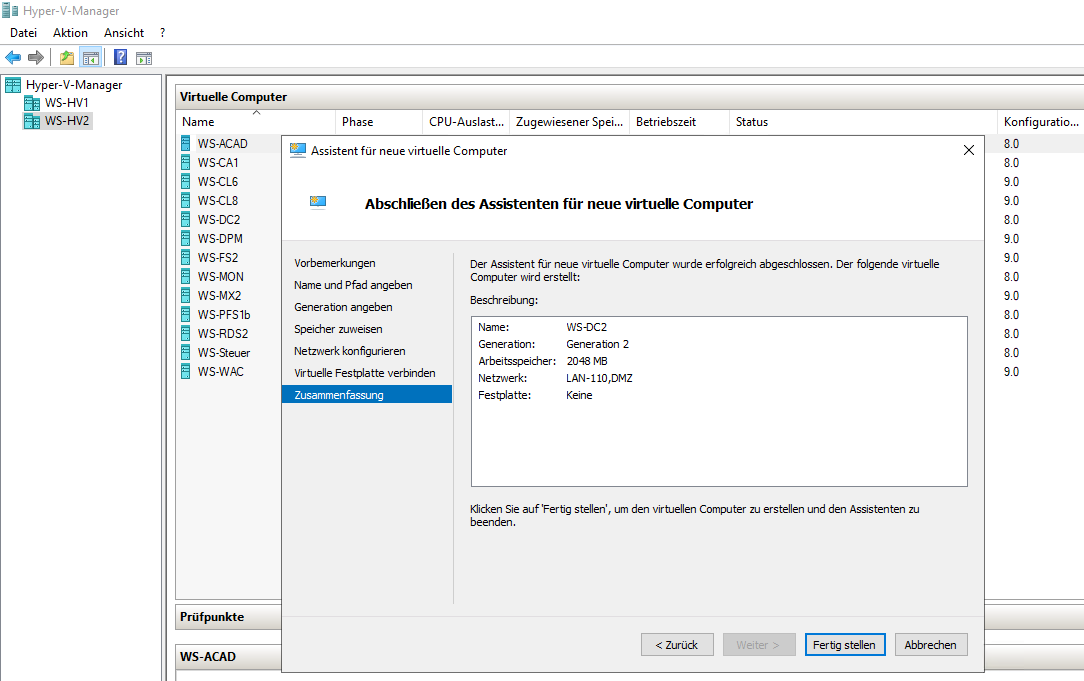Click the Back arrow toolbar icon
Viewport: 1084px width, 681px height.
click(x=12, y=57)
